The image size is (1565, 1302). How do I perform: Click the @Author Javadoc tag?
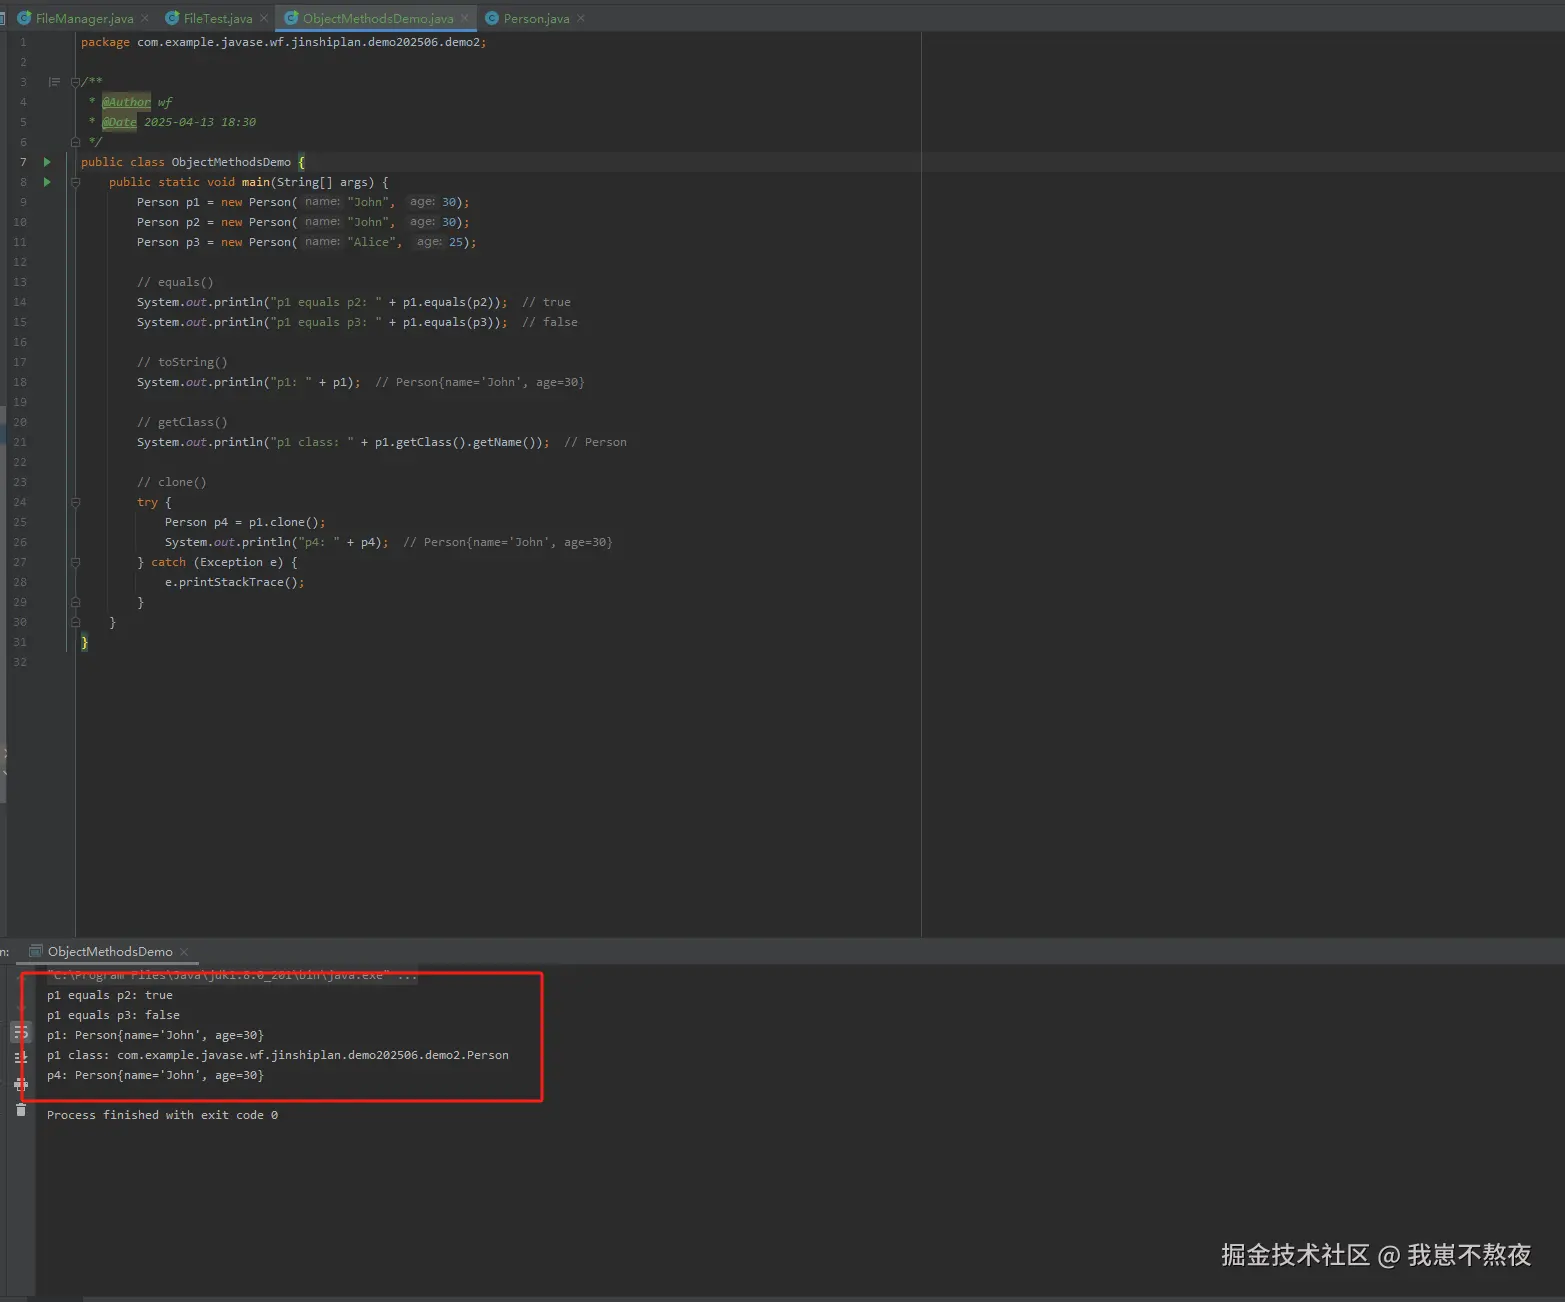[x=126, y=102]
